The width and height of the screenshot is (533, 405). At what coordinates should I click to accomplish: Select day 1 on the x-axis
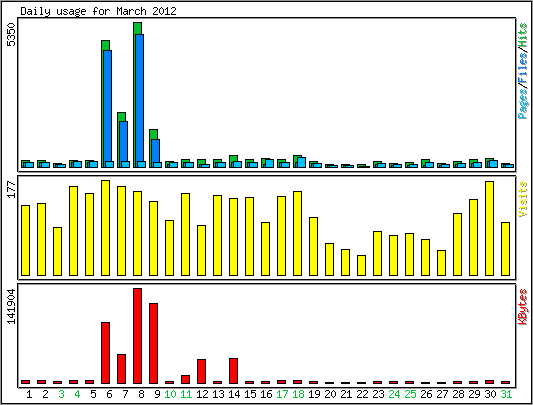coord(29,394)
